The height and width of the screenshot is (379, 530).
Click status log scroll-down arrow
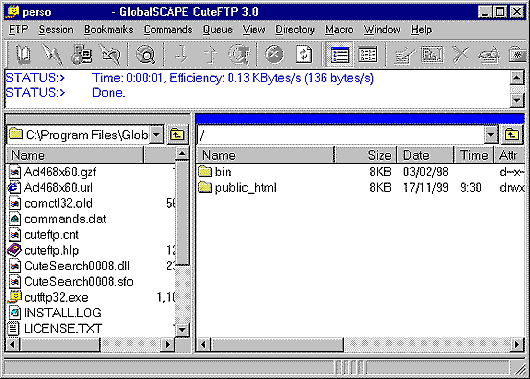click(x=517, y=100)
